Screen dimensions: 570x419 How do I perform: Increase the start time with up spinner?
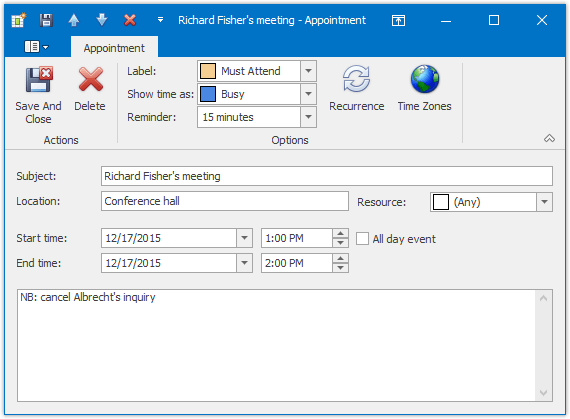point(340,234)
